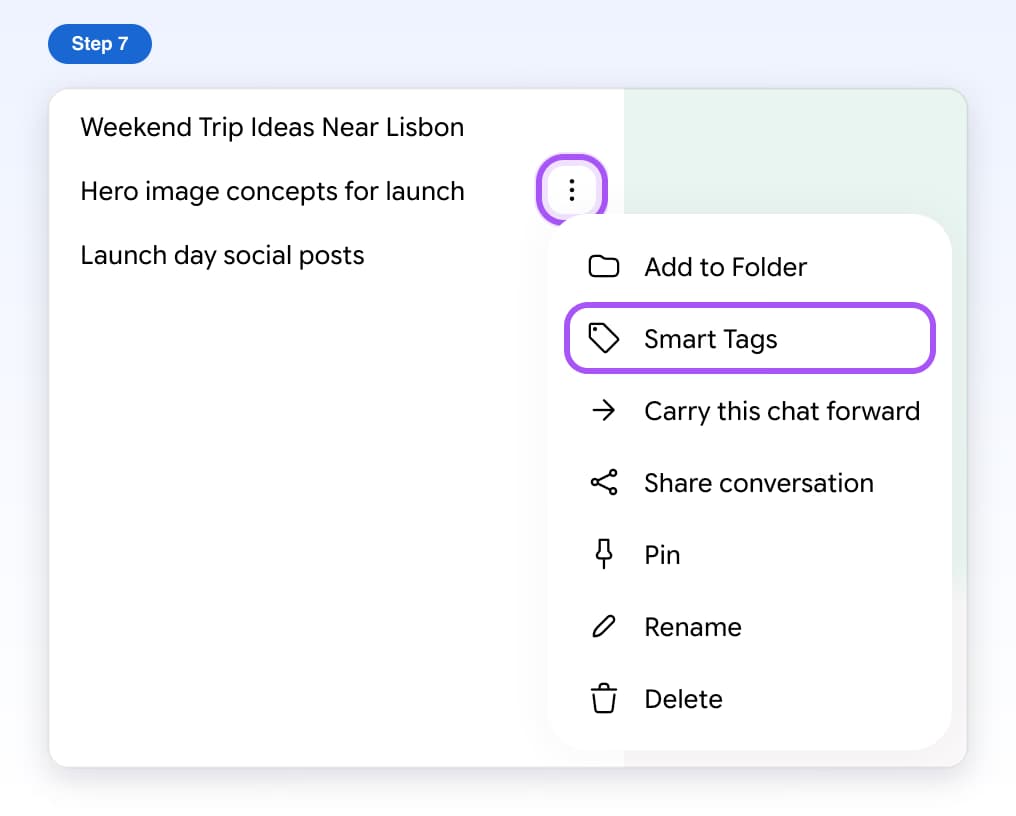Click the arrow icon for Carry this chat forward
1016x816 pixels.
point(603,410)
